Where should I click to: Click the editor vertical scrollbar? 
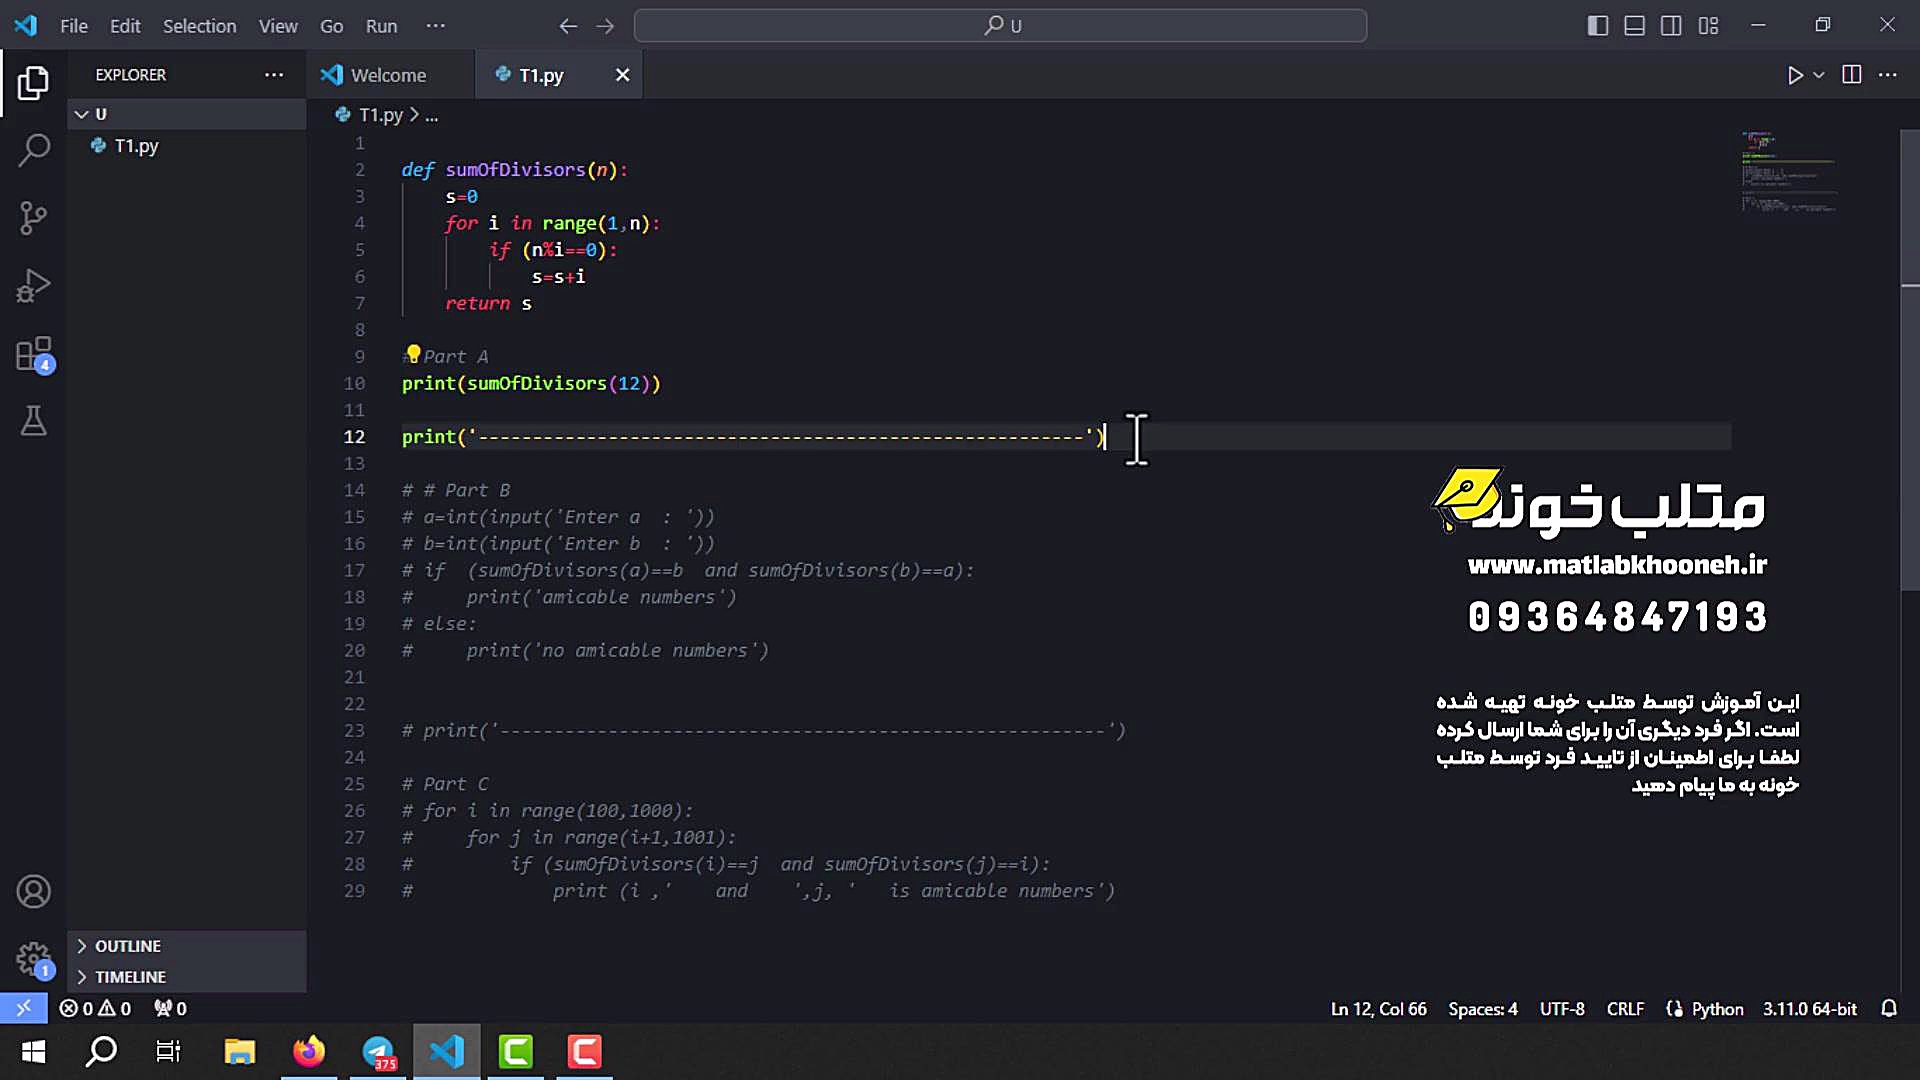(x=1909, y=360)
